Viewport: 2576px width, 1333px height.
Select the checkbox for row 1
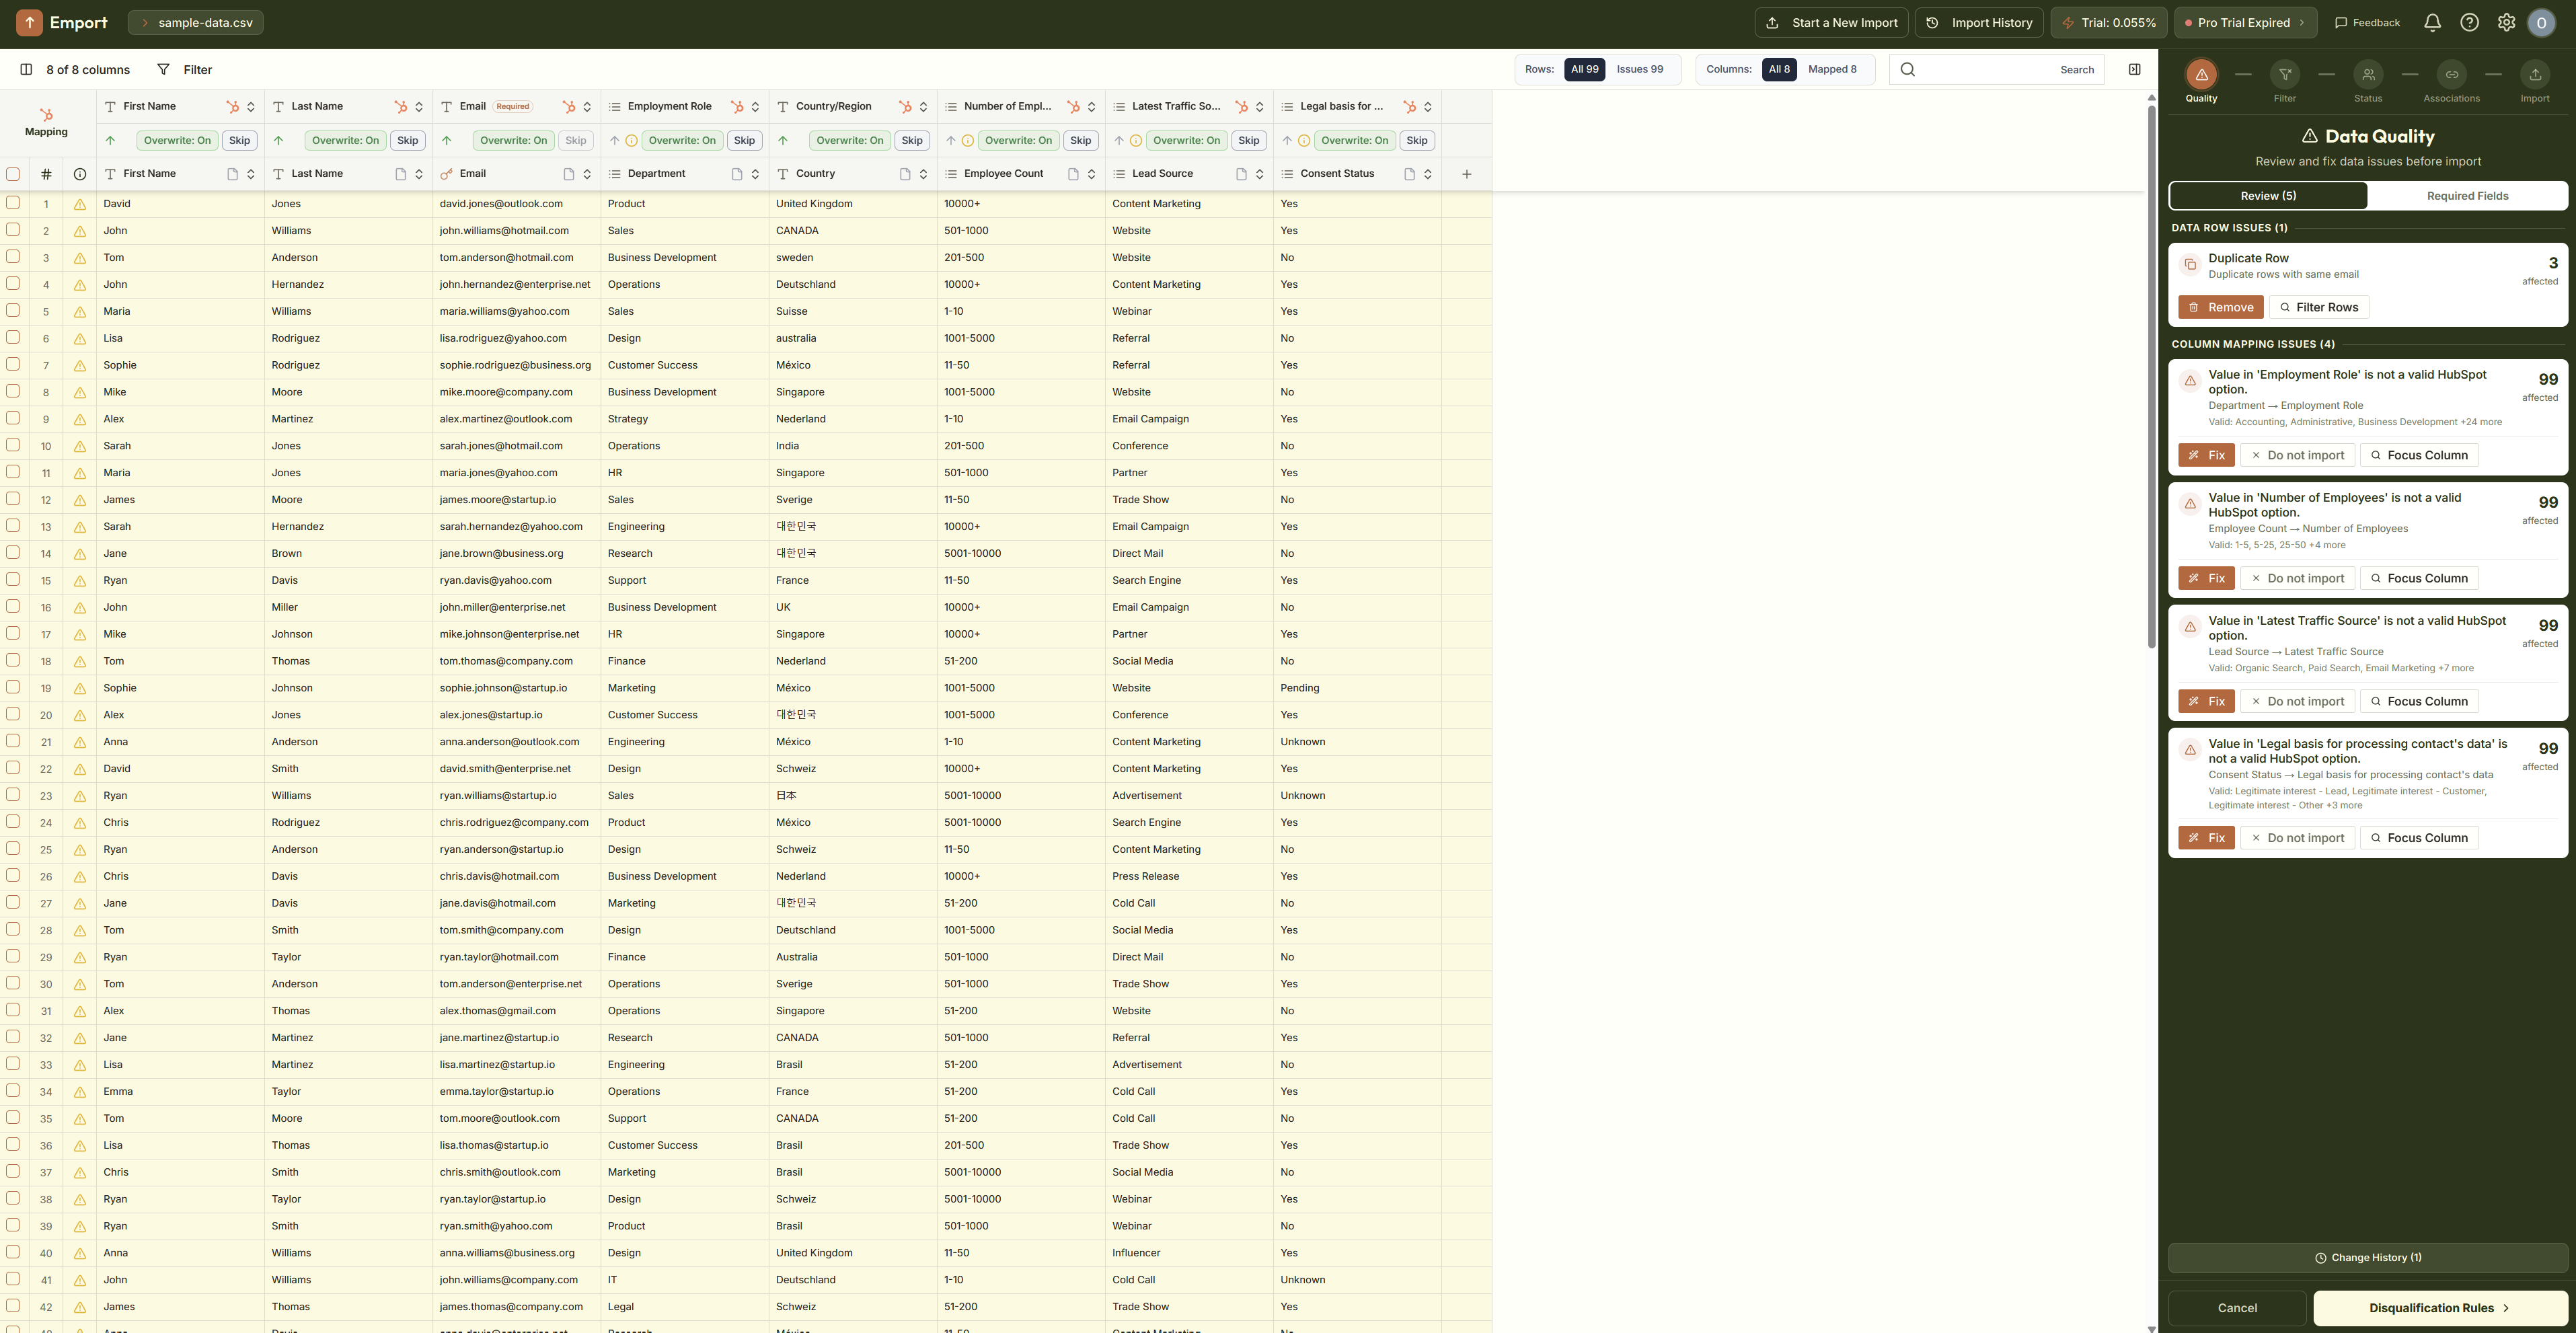pos(13,203)
